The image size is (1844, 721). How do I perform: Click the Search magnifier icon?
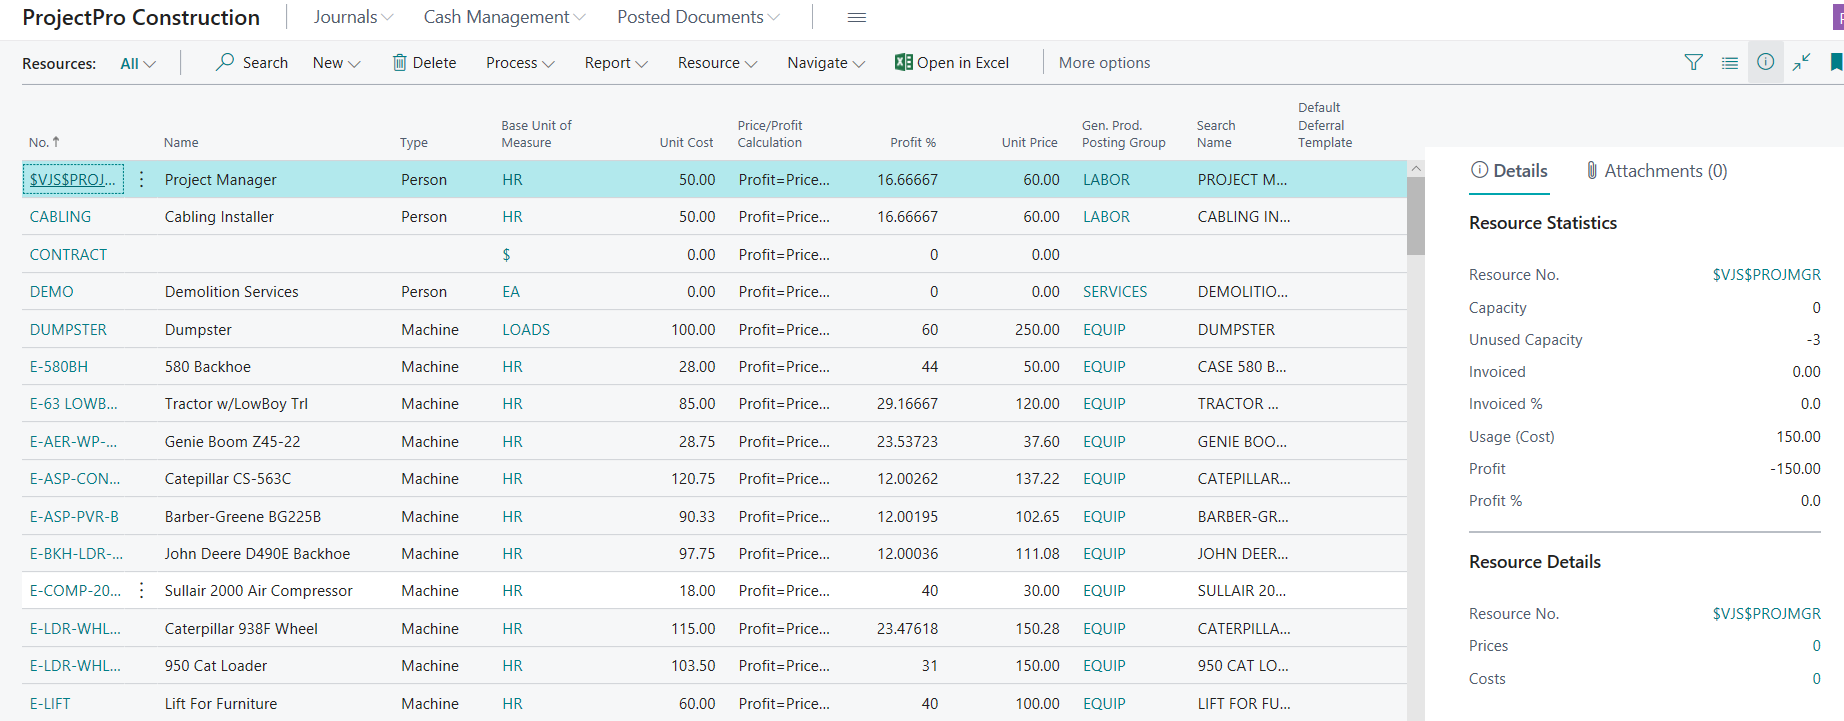tap(225, 62)
